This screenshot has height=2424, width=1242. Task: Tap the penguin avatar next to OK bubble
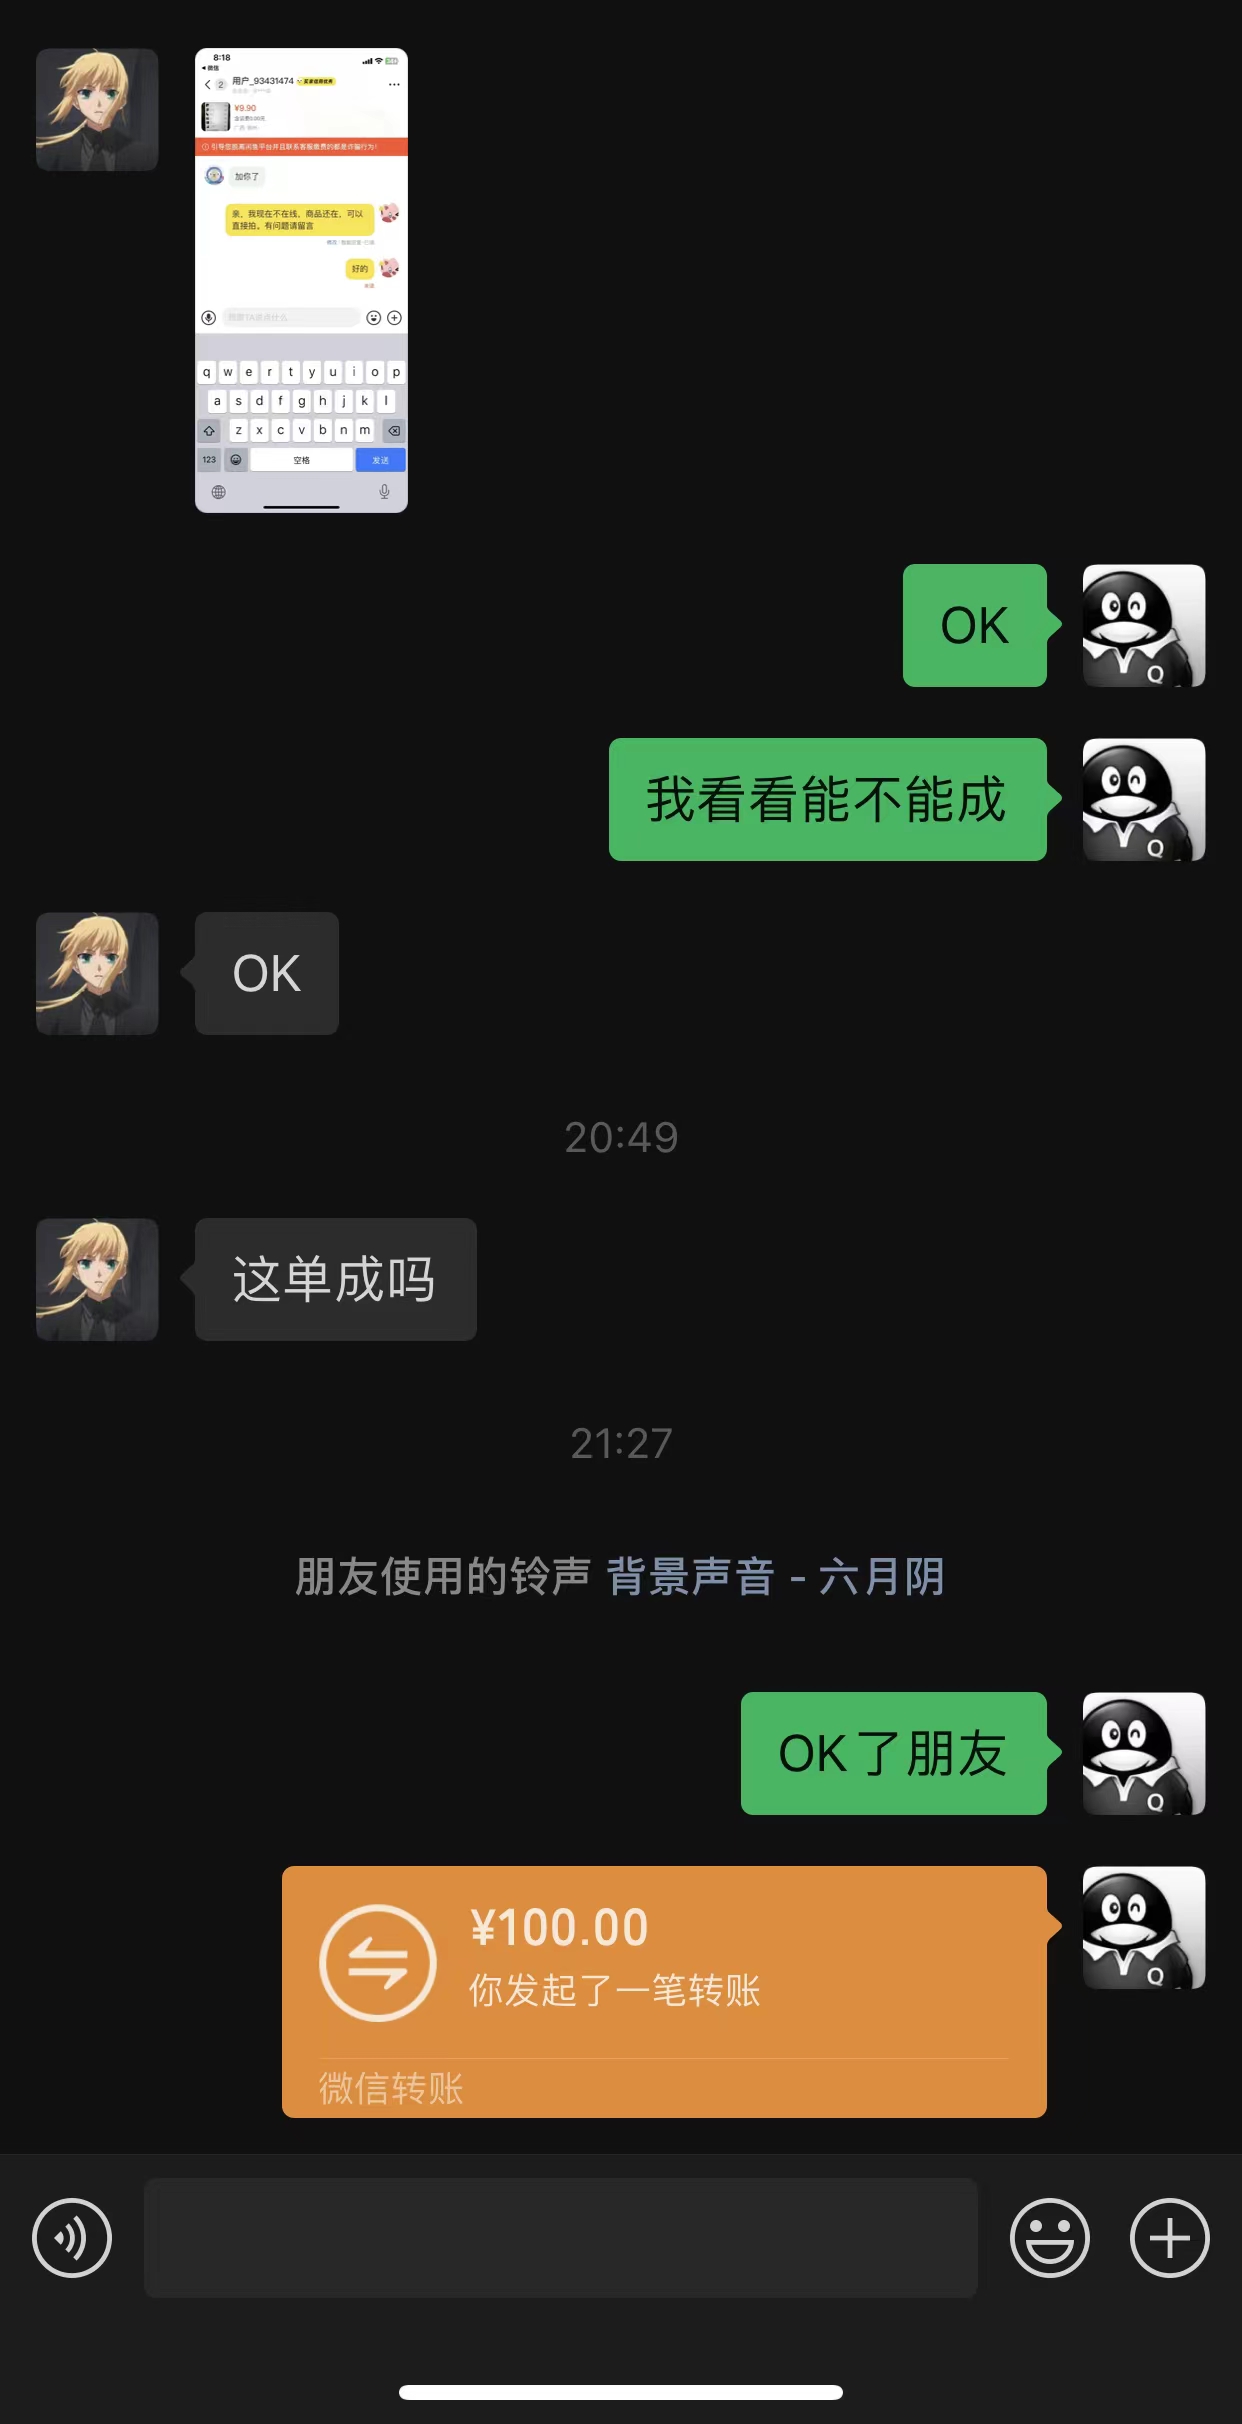1144,625
